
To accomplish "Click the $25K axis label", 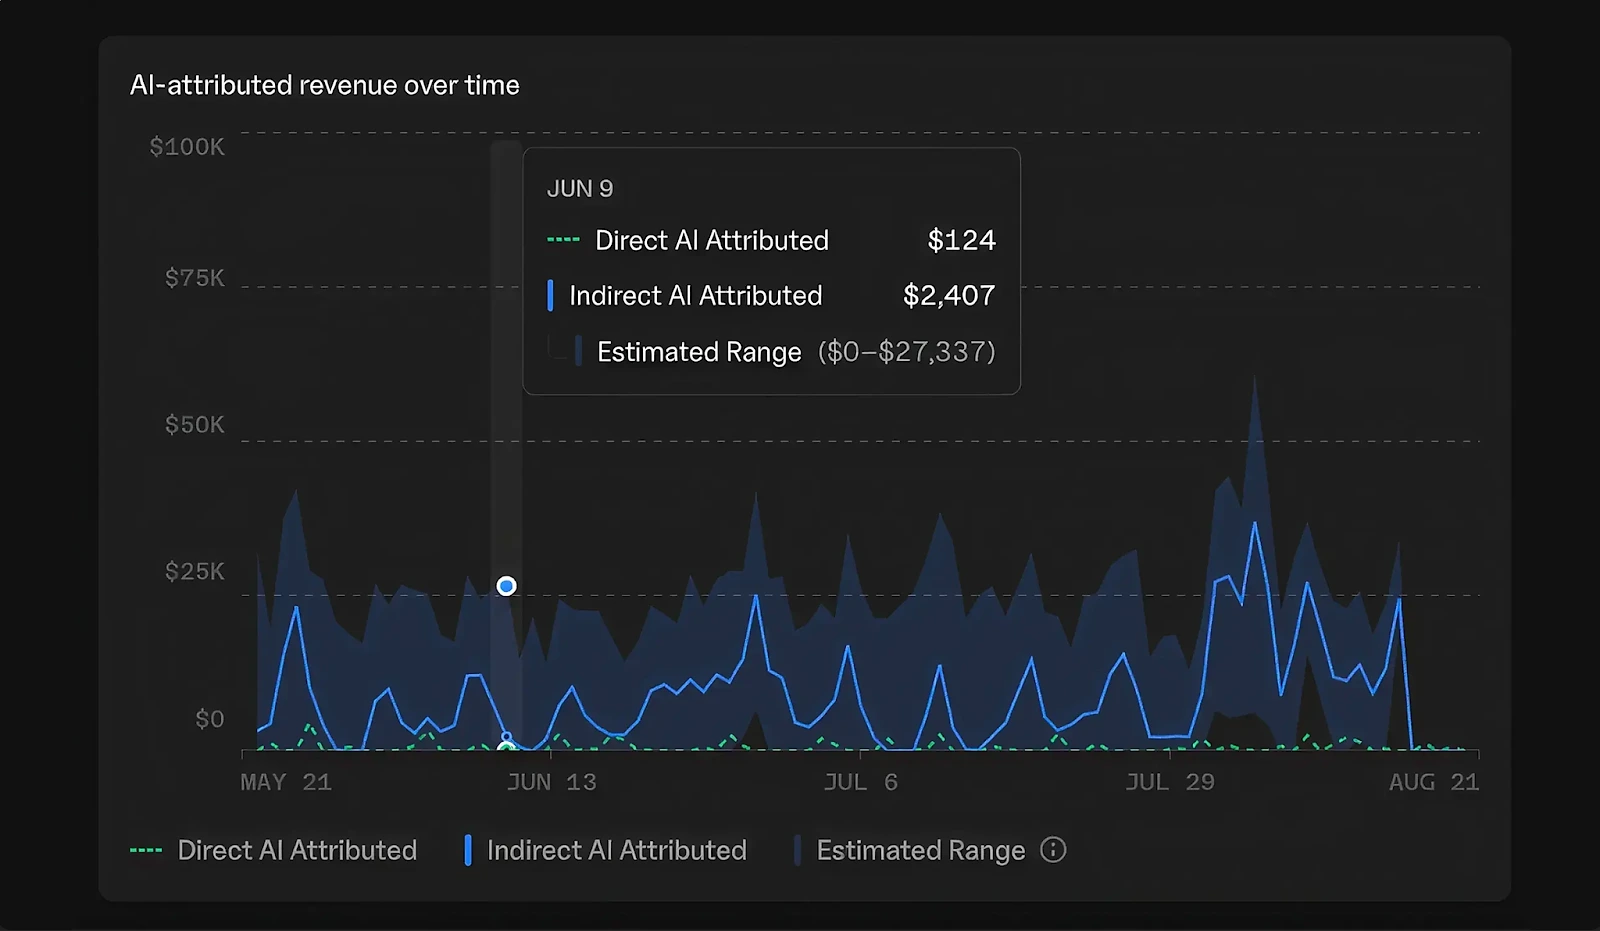I will 195,572.
